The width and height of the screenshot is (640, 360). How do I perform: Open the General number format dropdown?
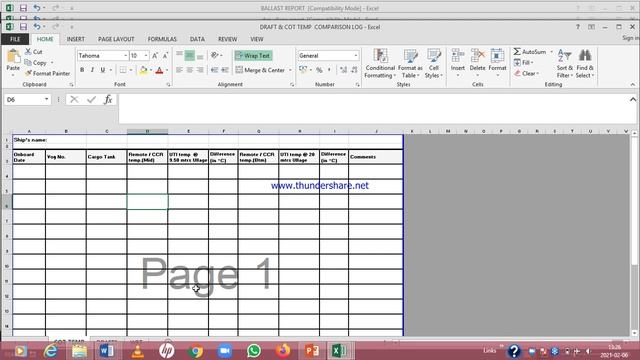(356, 56)
